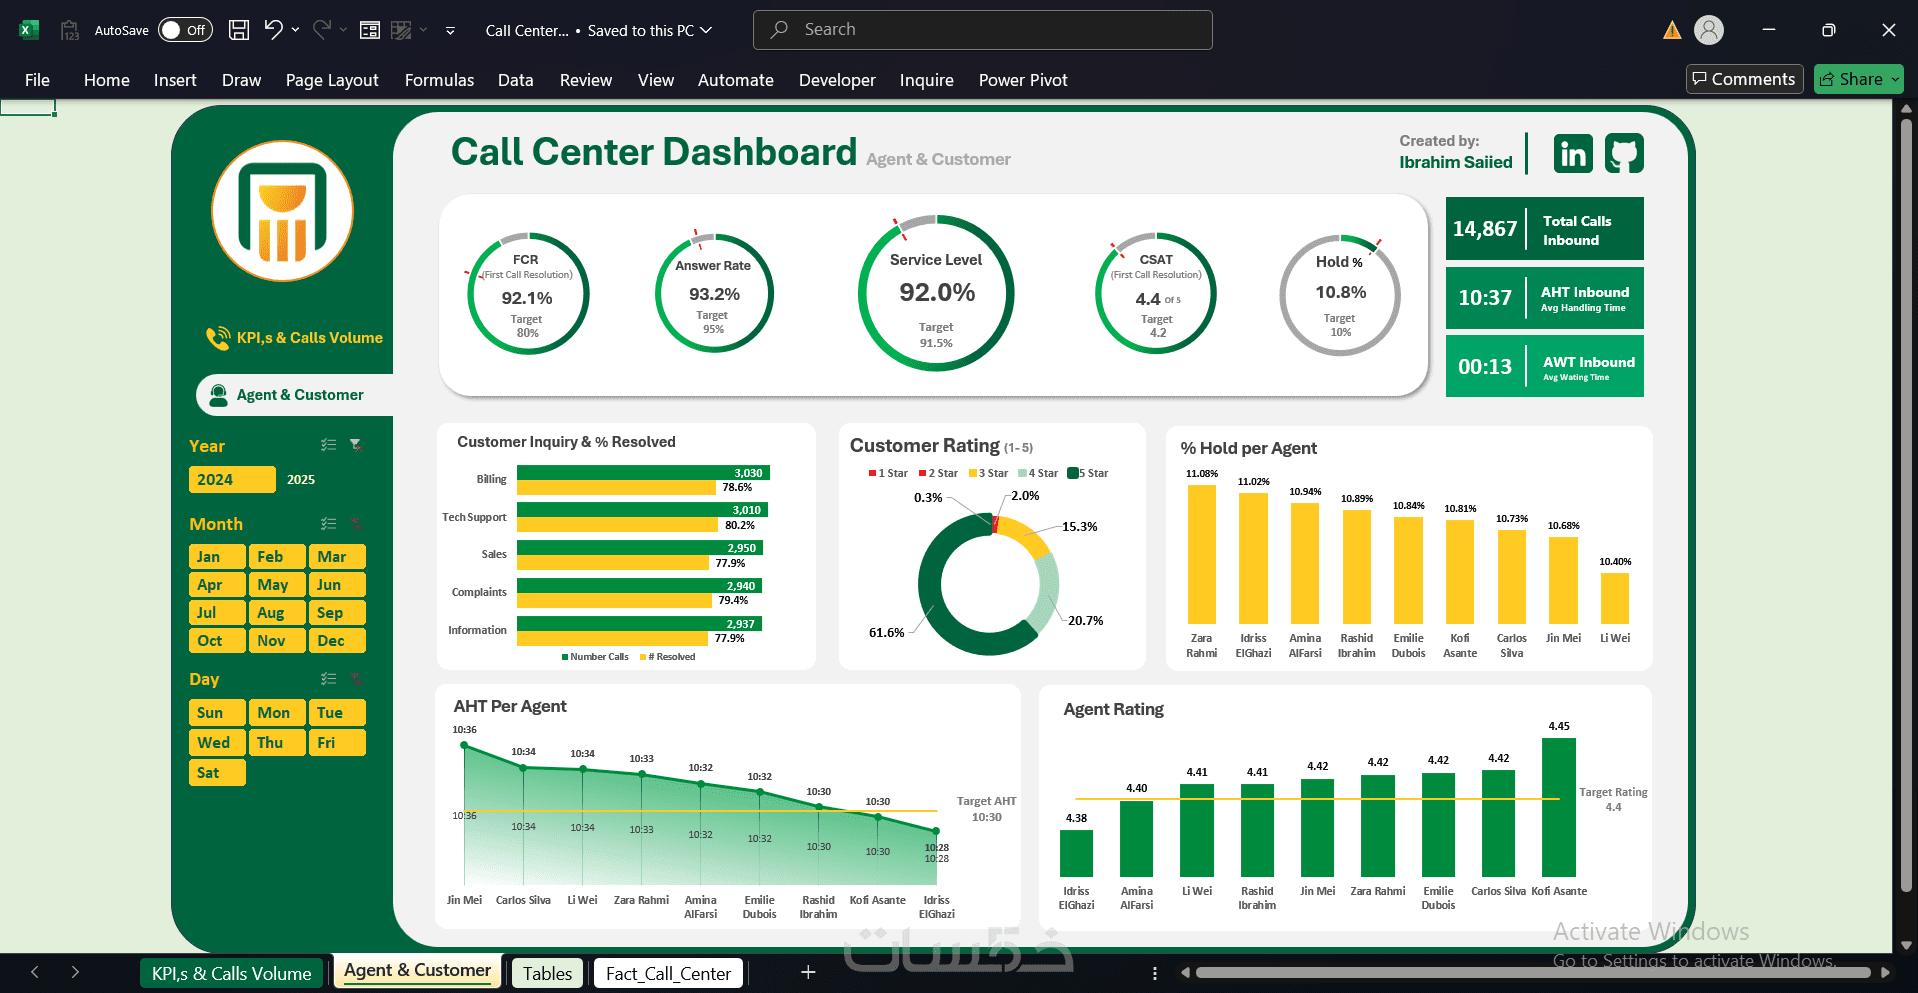Filter by Thu in Day slicer

277,743
